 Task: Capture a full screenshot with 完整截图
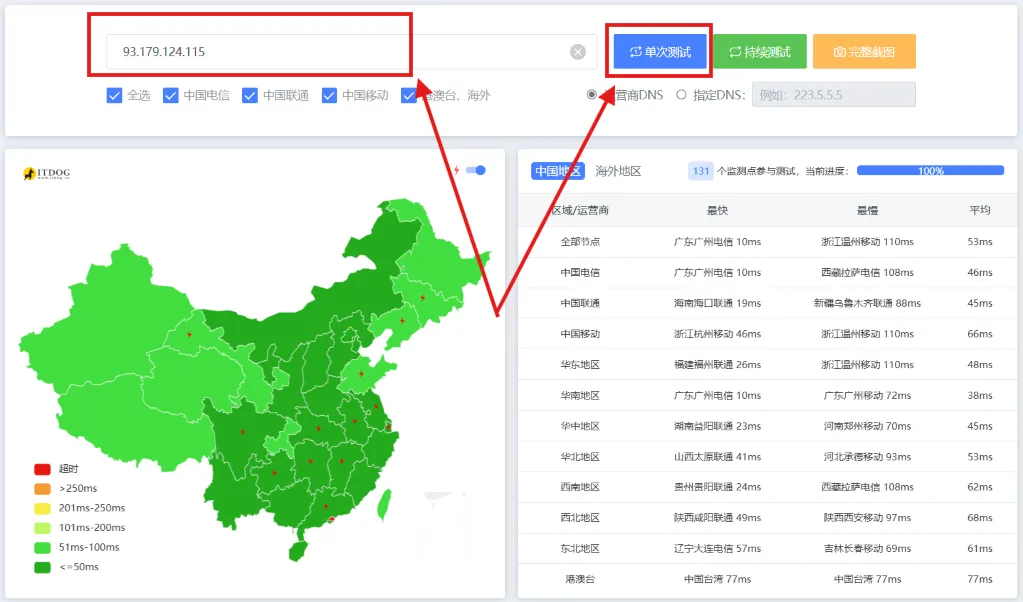click(864, 52)
